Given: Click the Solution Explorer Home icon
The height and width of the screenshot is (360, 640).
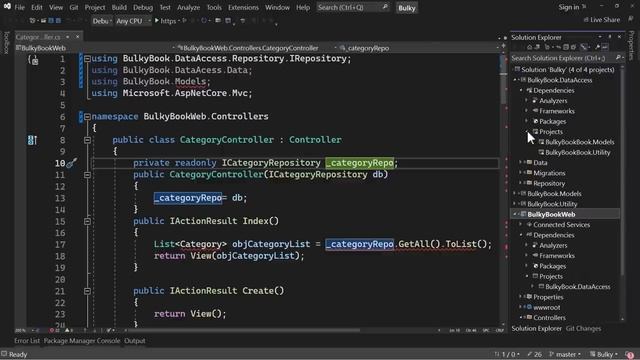Looking at the screenshot, I should [x=529, y=47].
